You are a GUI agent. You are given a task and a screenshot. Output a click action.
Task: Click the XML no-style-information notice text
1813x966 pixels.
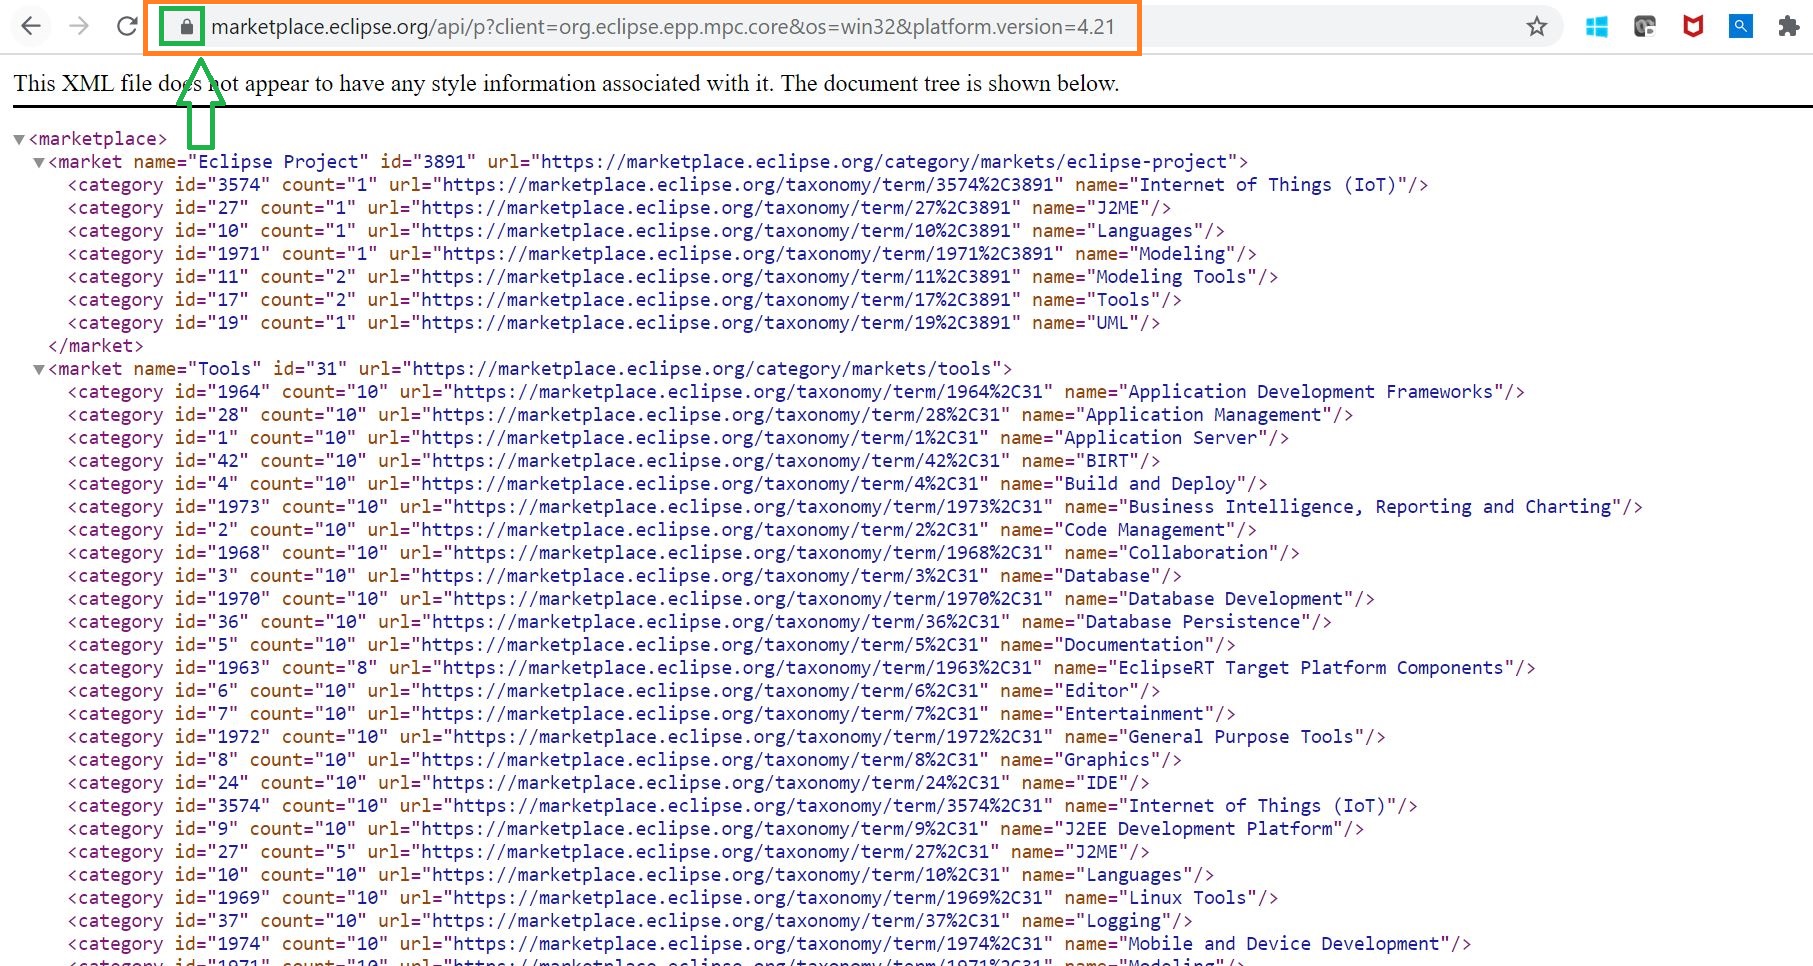pos(566,83)
